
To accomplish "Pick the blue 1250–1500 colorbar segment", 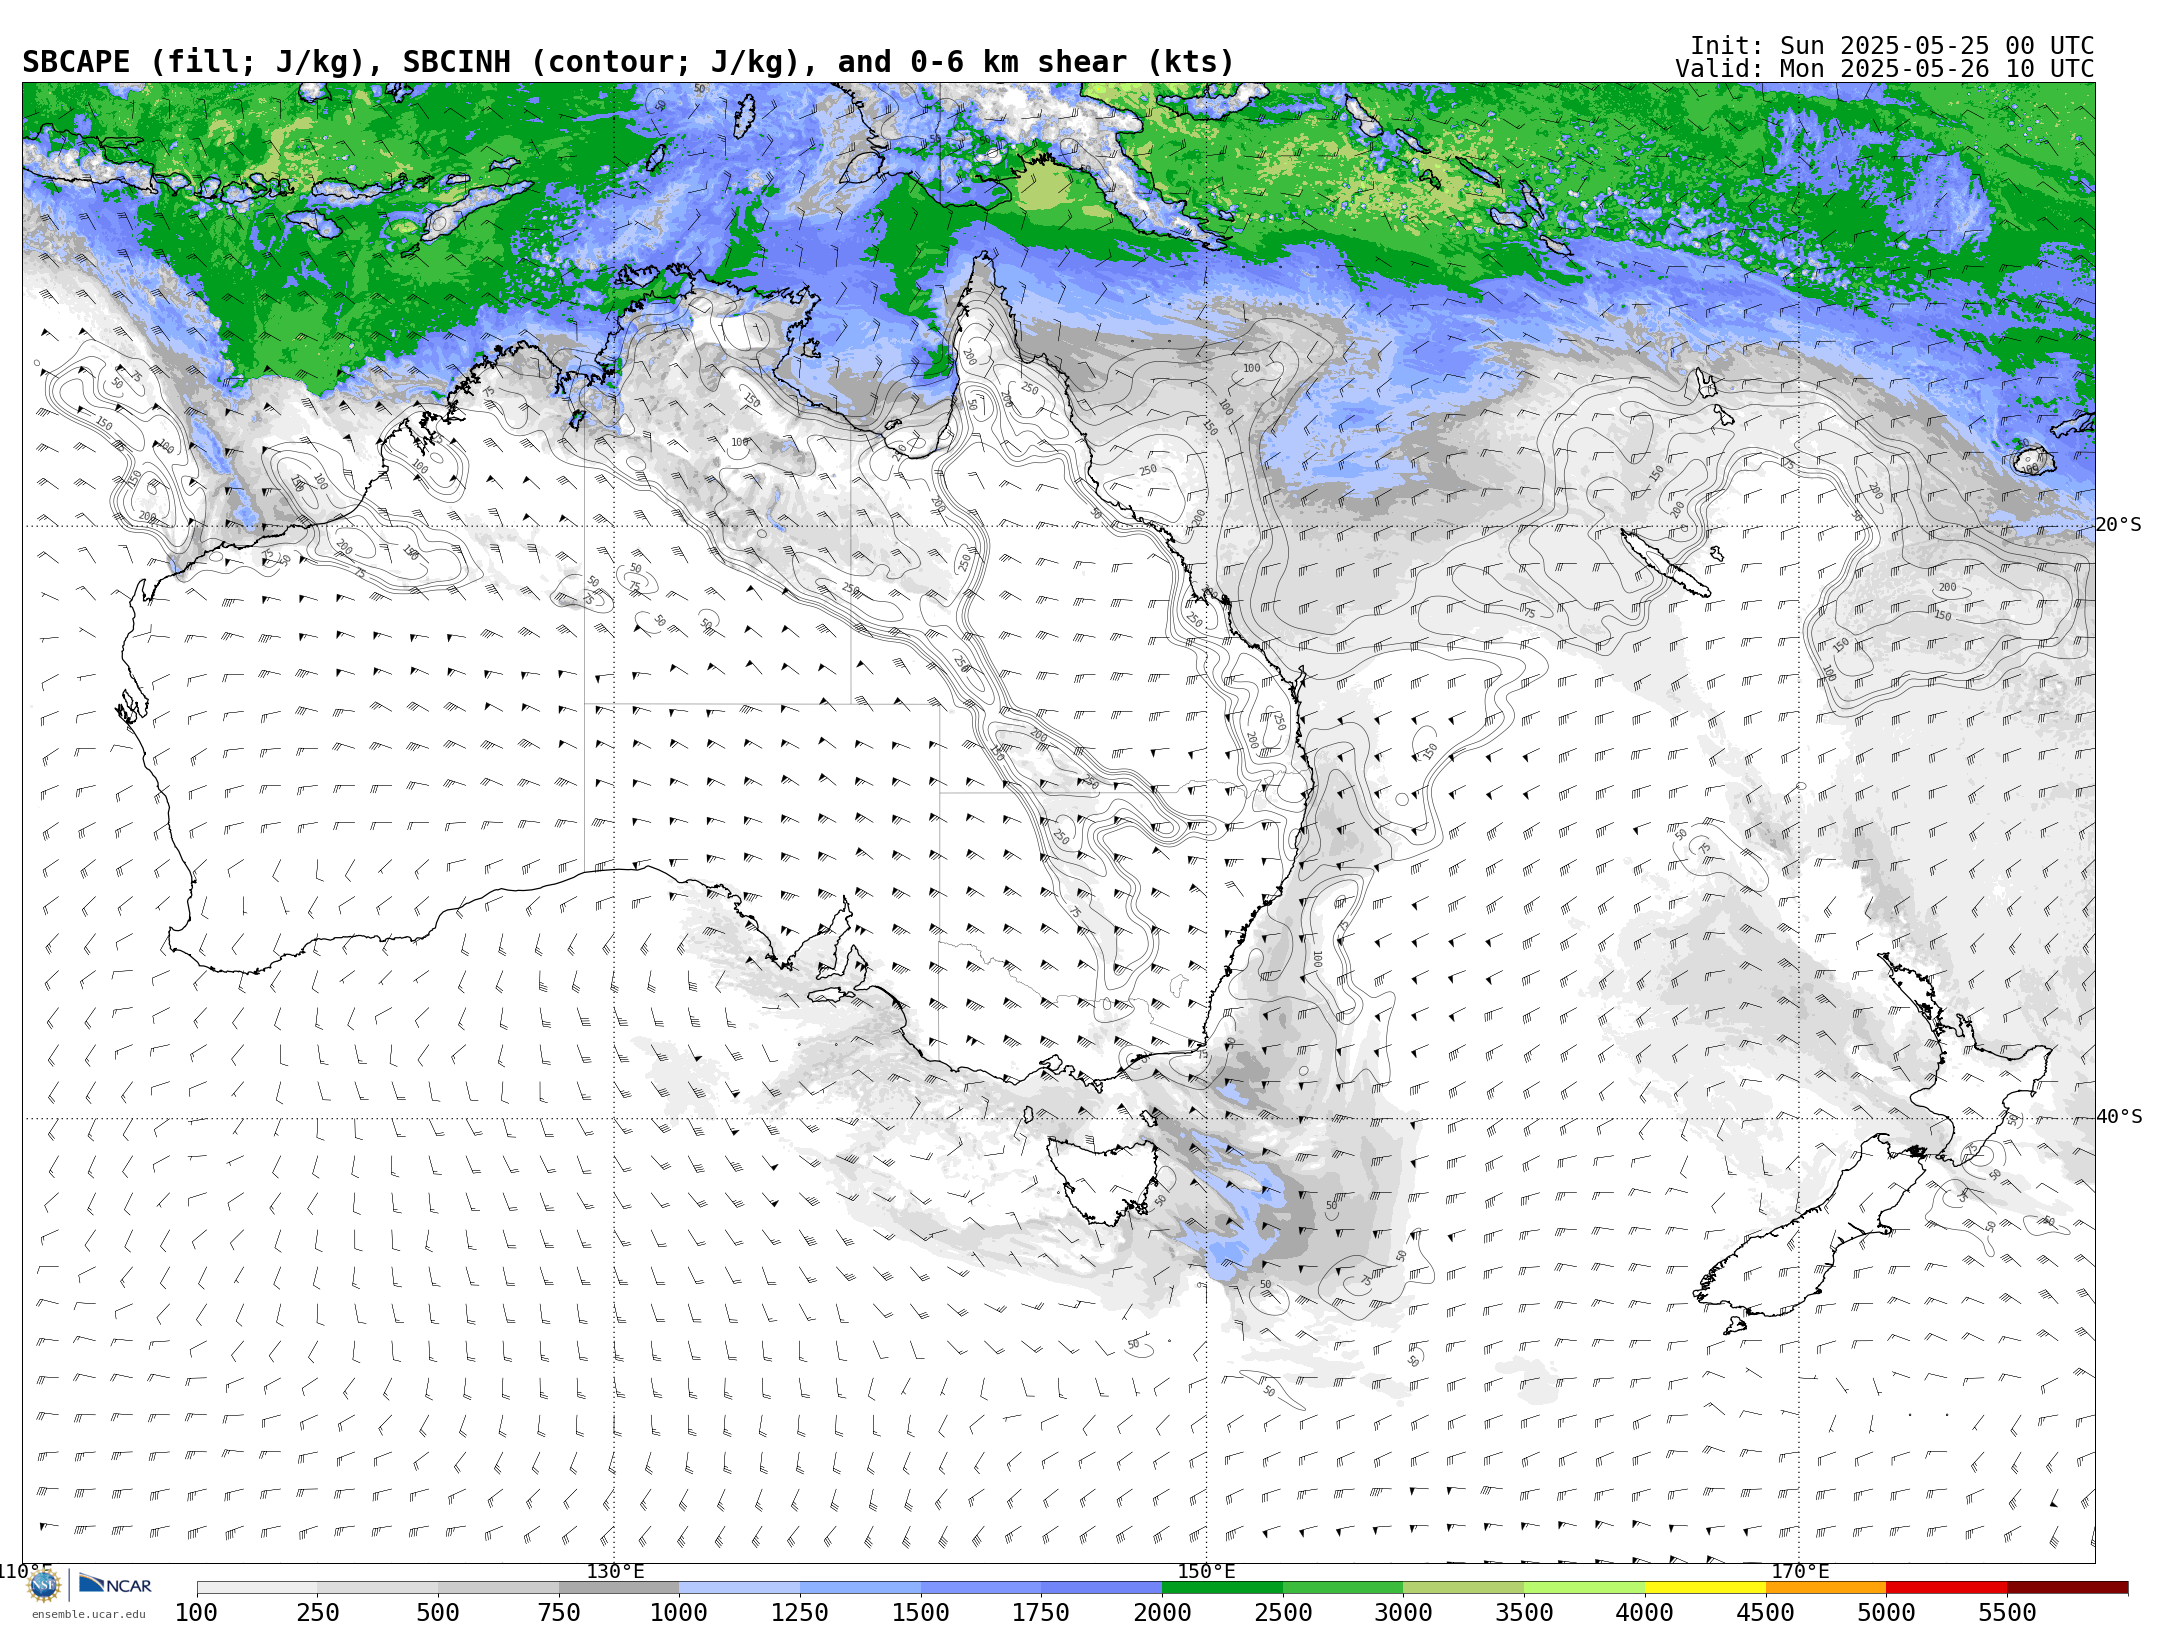I will [x=860, y=1588].
